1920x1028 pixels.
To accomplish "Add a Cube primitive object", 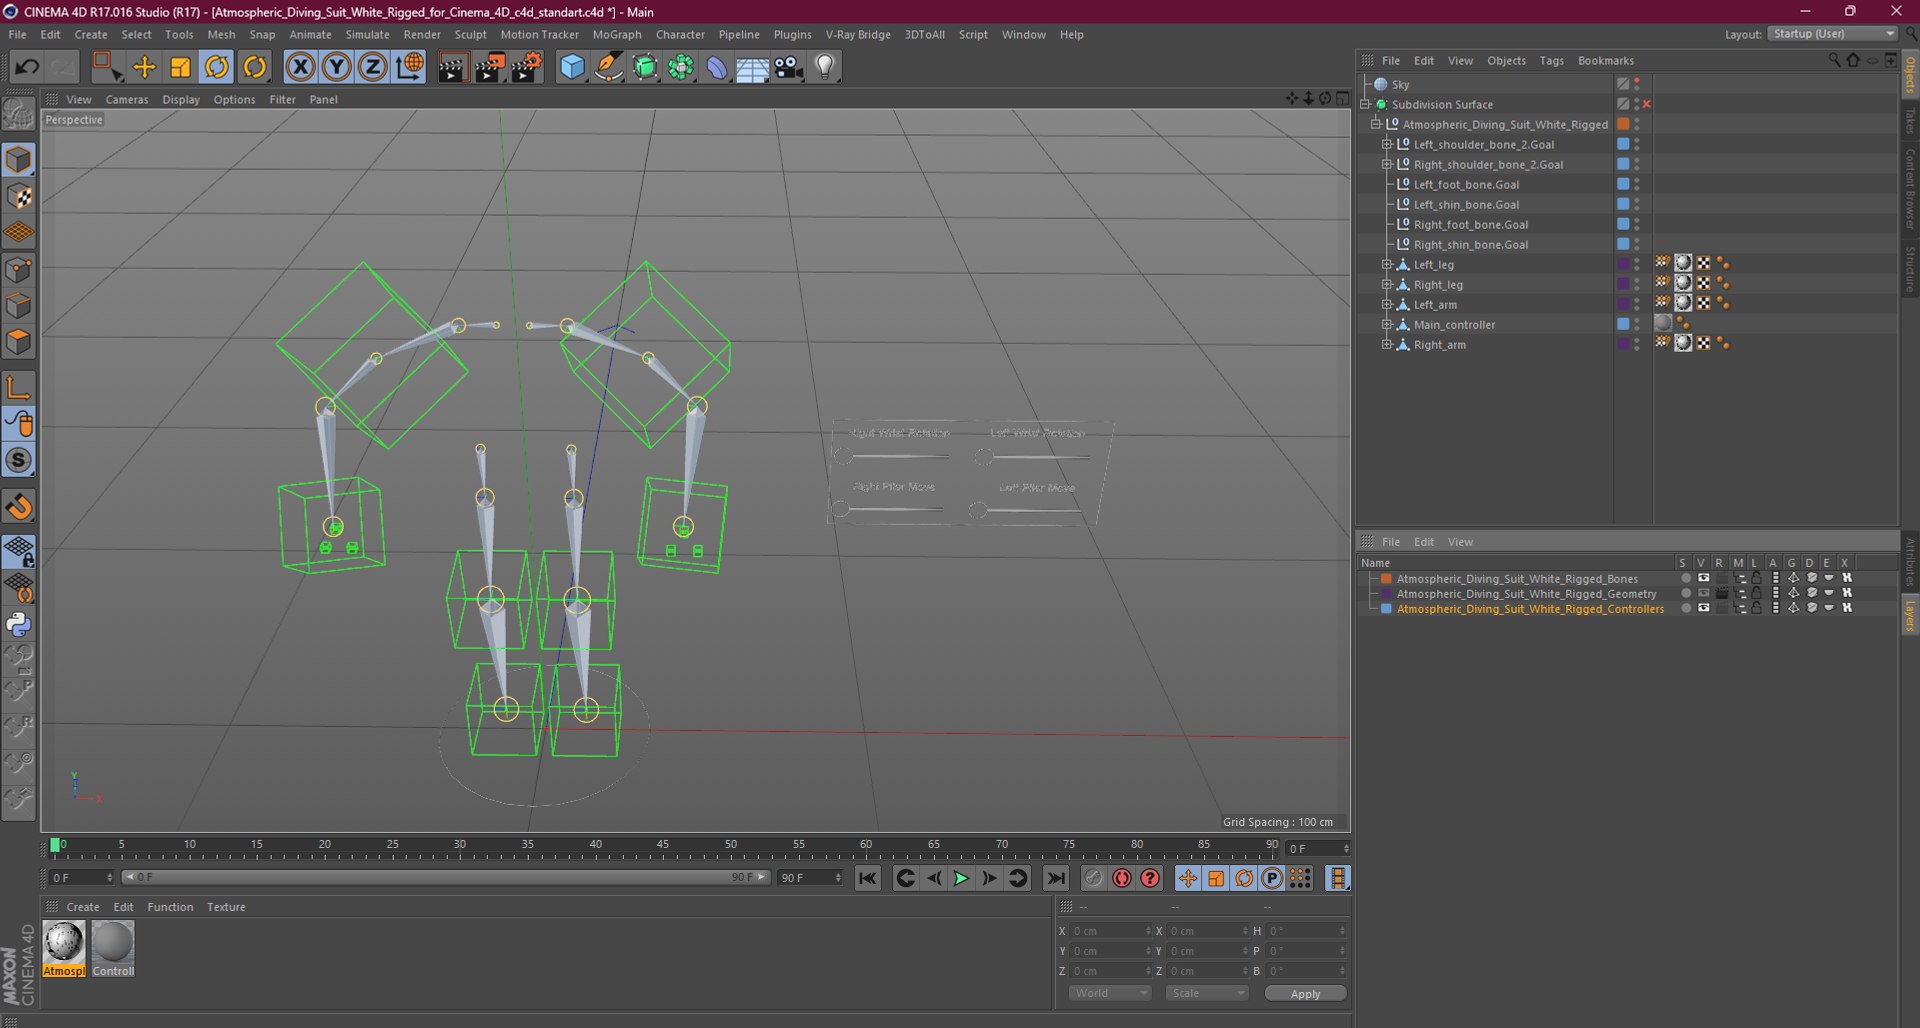I will point(572,67).
